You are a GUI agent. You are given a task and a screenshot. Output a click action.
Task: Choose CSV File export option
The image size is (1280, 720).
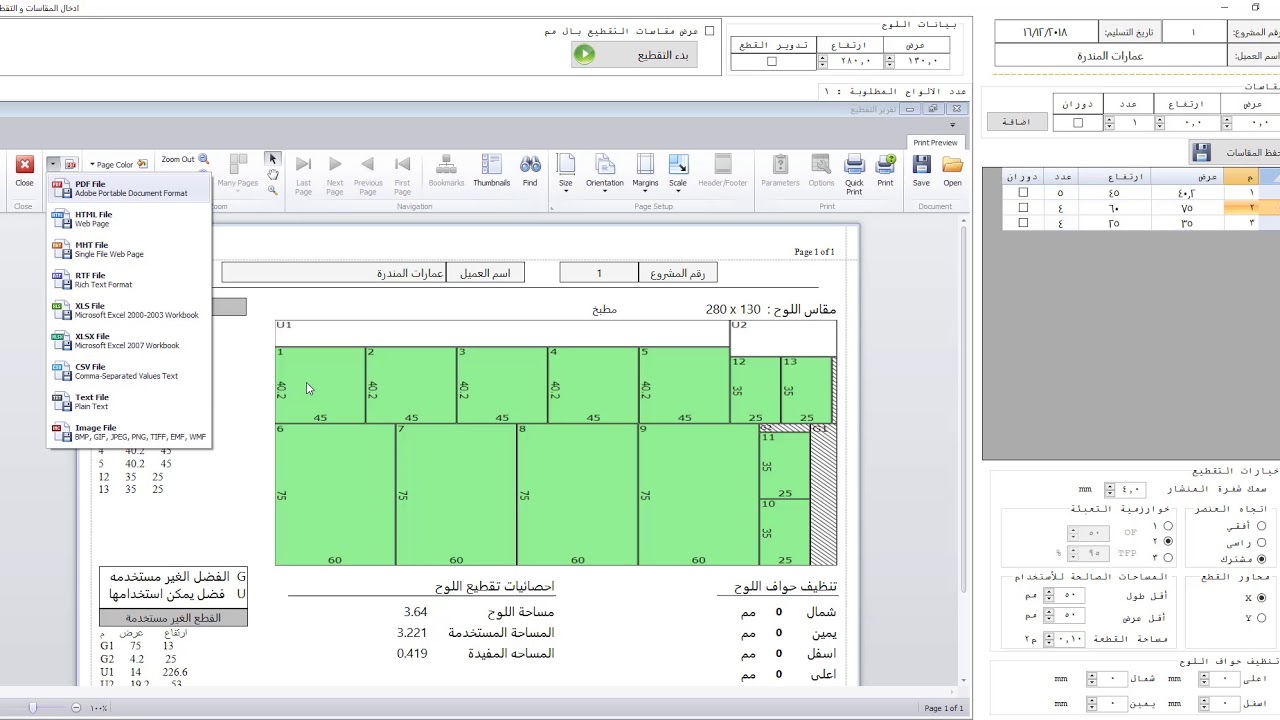[x=130, y=371]
